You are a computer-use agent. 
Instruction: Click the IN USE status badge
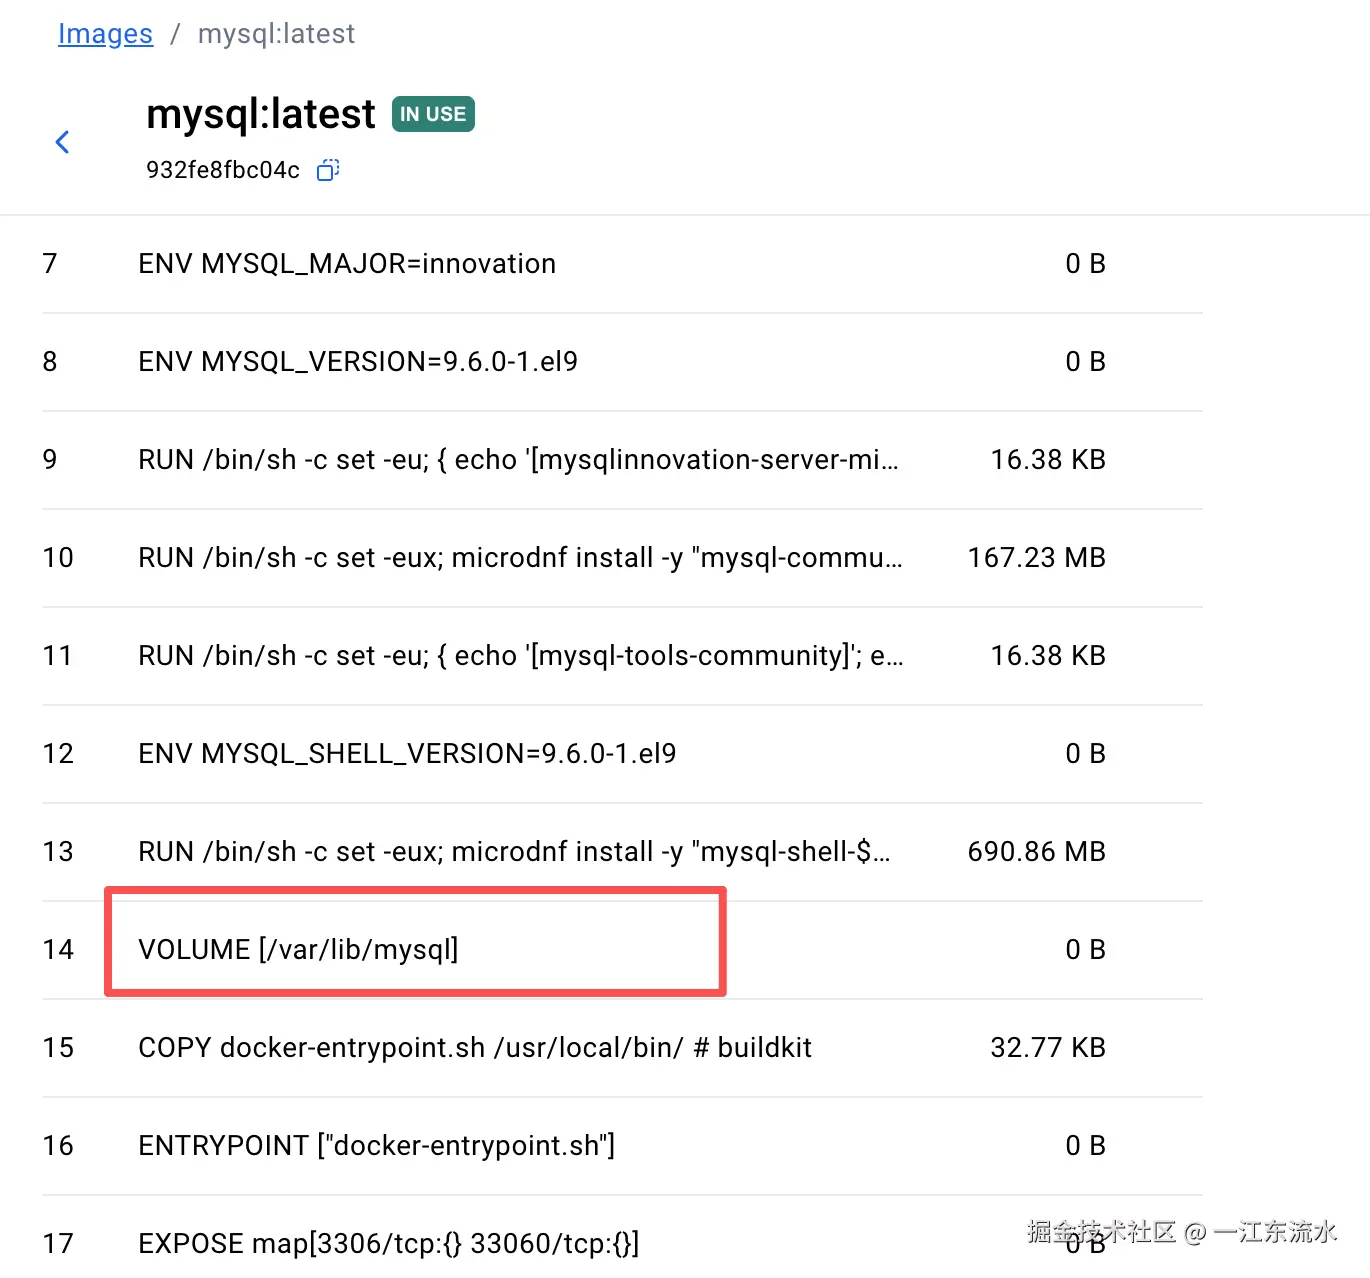point(433,114)
